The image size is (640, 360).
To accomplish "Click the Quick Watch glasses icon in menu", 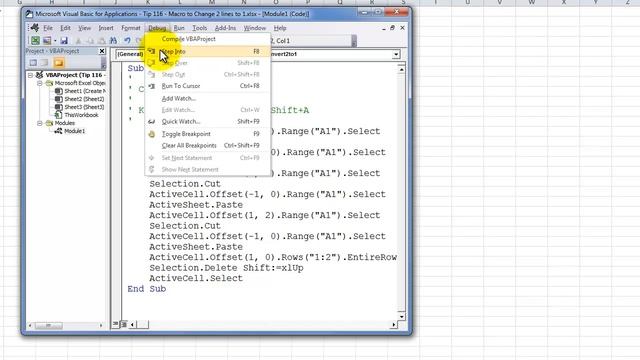I will pyautogui.click(x=151, y=122).
